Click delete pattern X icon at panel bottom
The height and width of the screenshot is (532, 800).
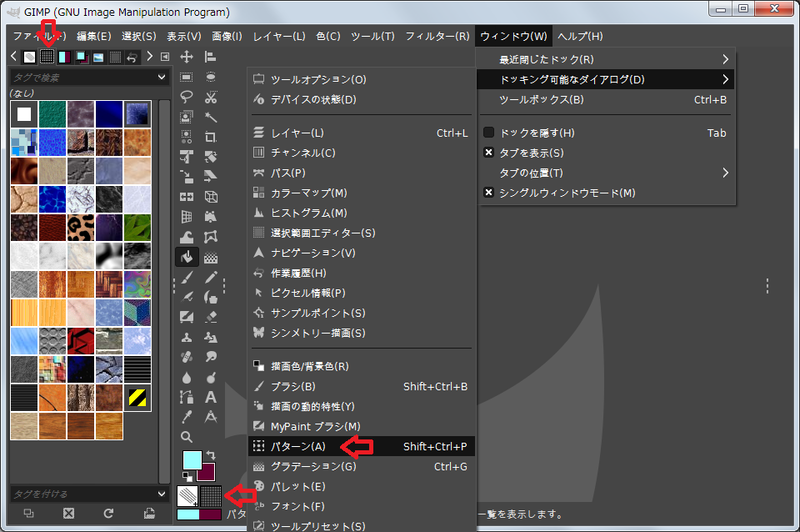(68, 513)
